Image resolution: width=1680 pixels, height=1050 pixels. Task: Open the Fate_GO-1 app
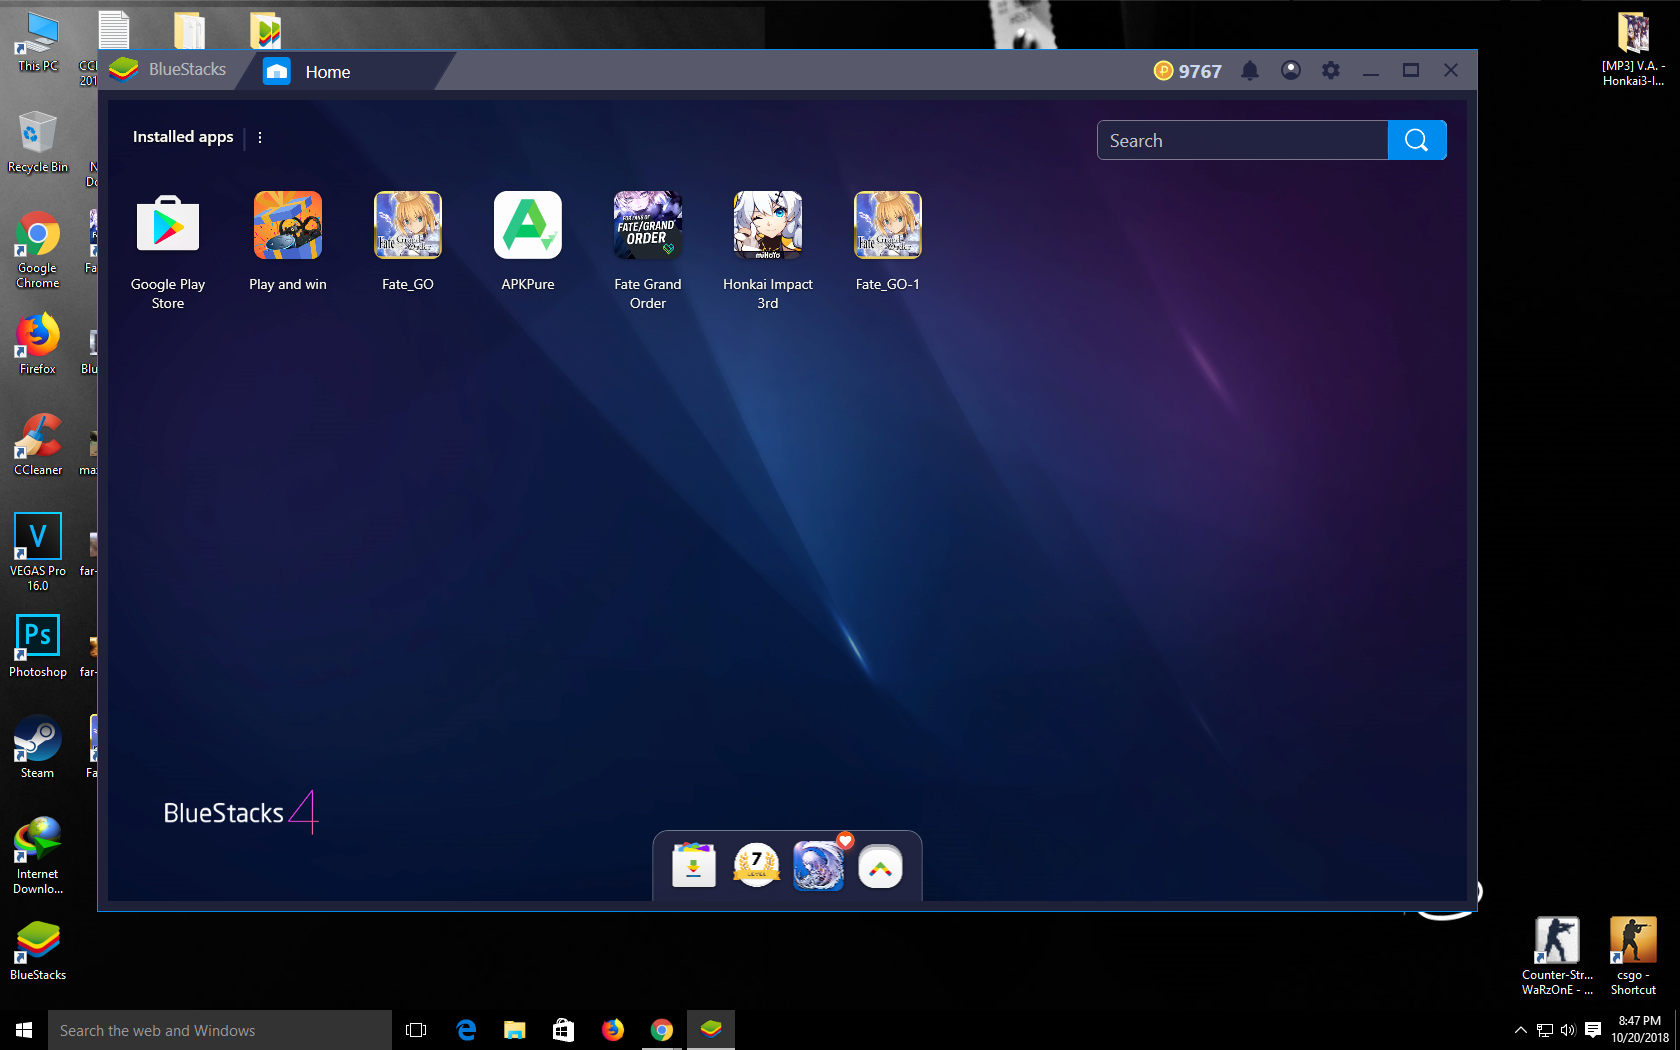(888, 225)
